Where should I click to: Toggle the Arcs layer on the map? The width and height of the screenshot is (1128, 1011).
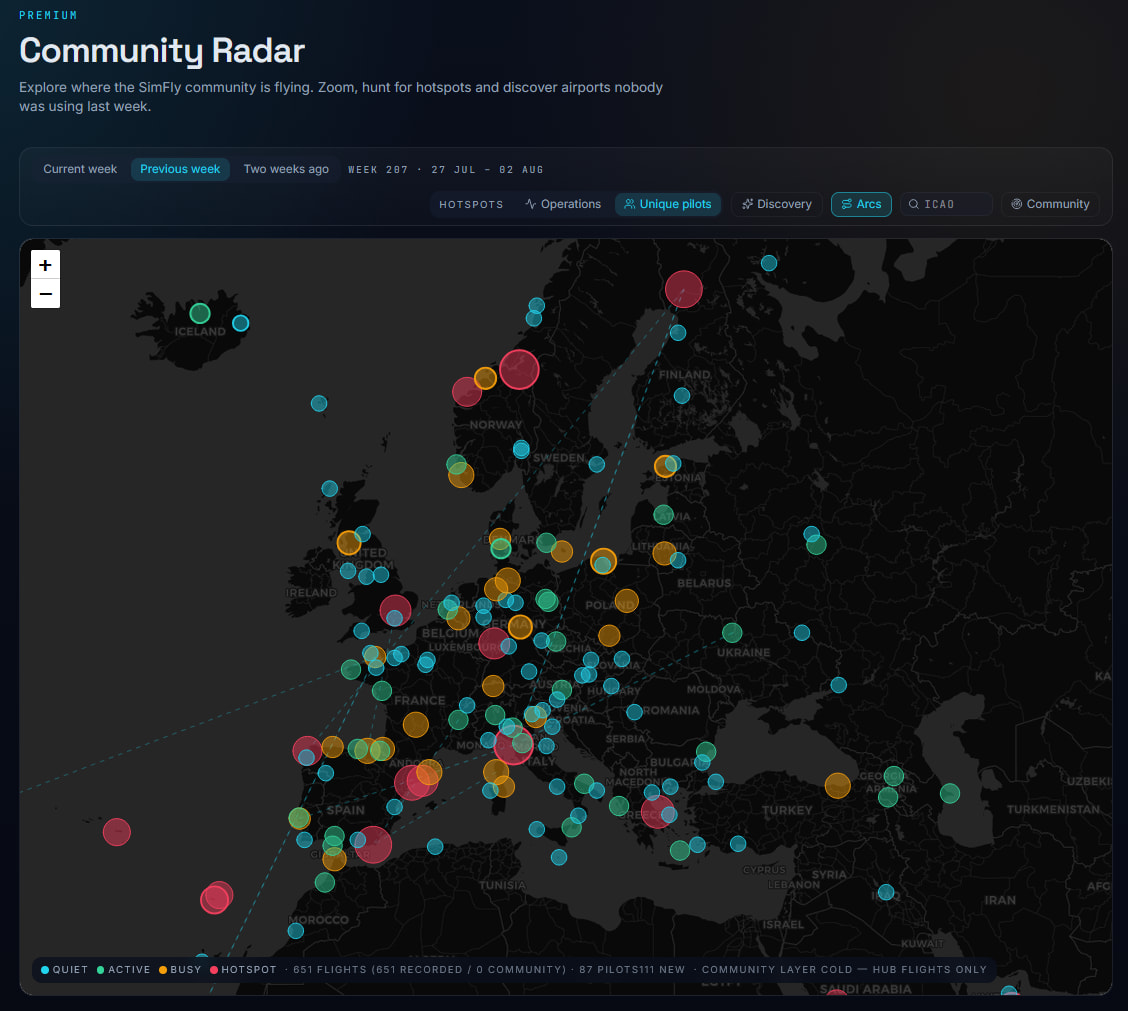pyautogui.click(x=861, y=204)
